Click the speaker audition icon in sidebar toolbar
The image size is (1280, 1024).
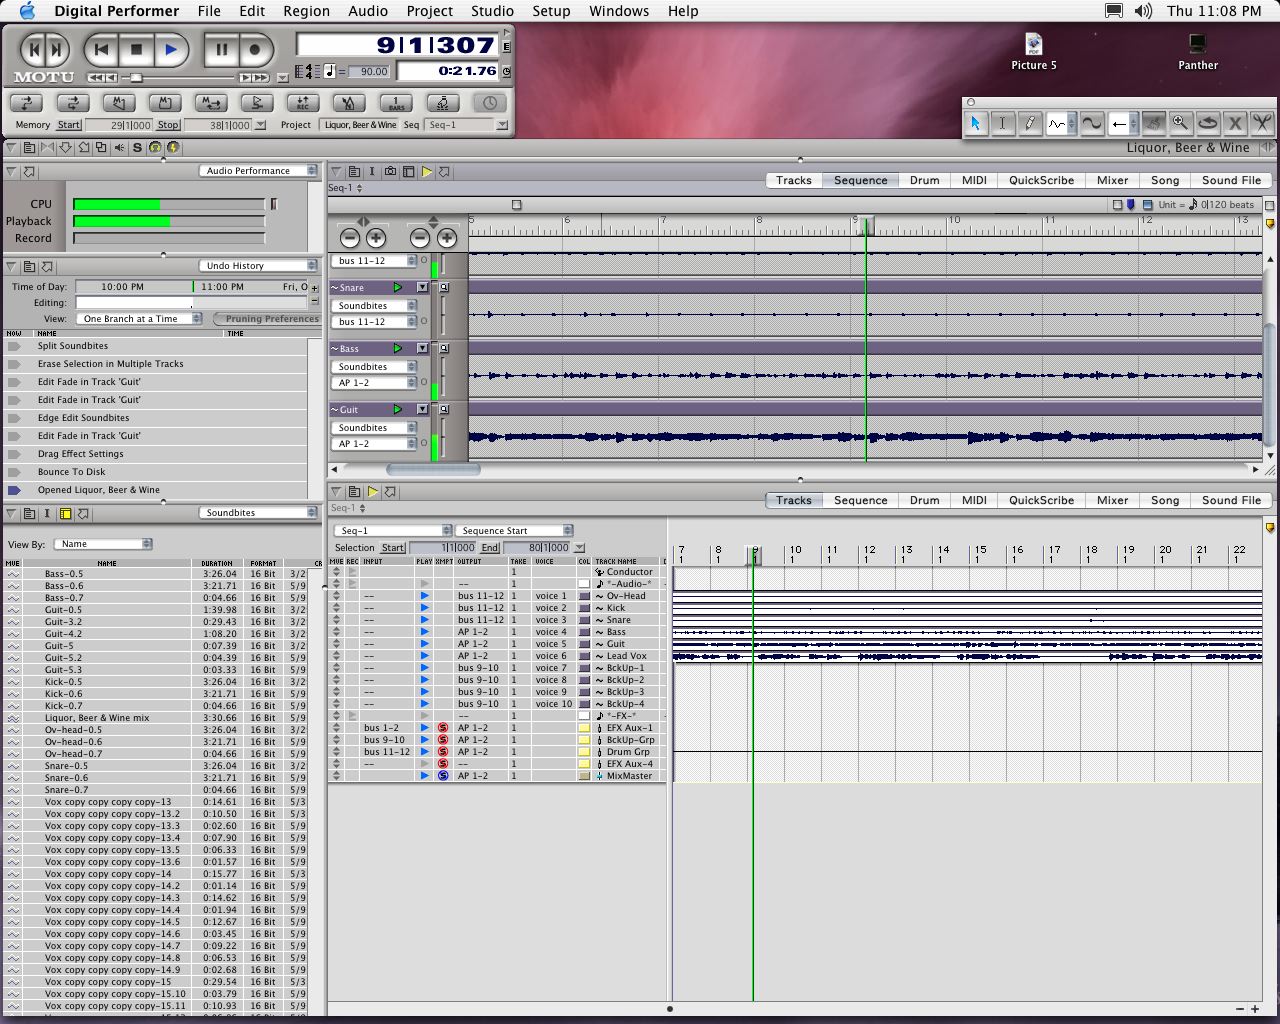coord(119,148)
